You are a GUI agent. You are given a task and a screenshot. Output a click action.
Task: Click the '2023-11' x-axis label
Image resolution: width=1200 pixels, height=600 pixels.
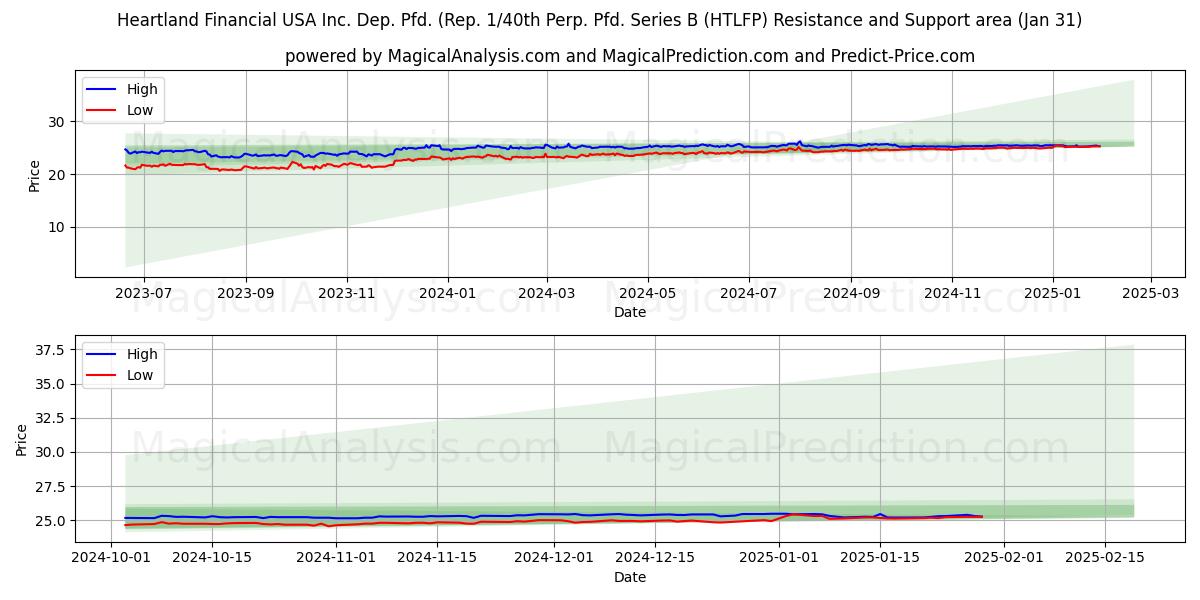click(347, 295)
